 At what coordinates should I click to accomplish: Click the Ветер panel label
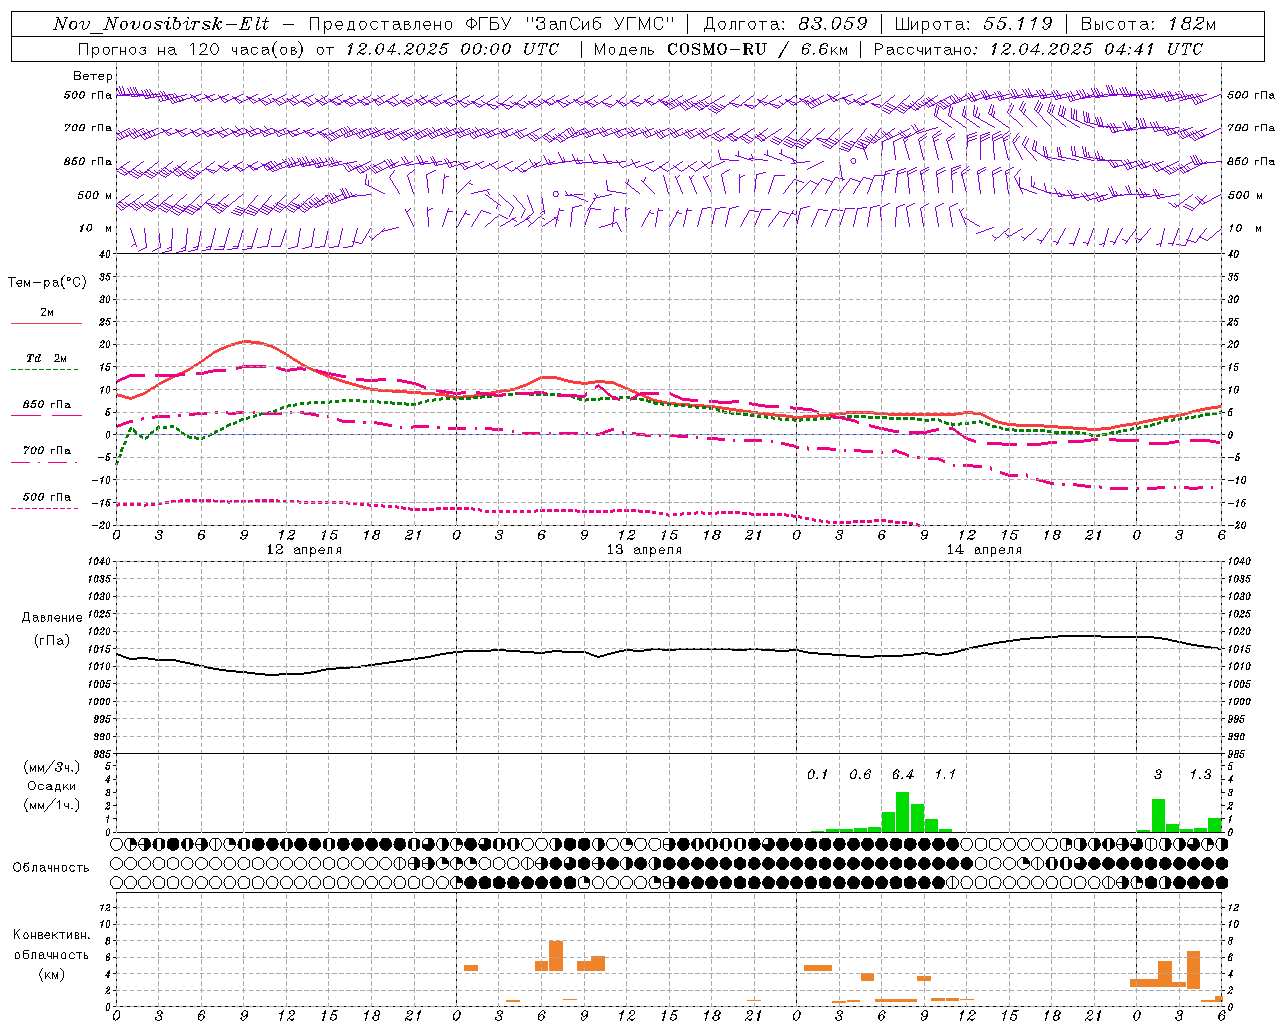[x=92, y=76]
